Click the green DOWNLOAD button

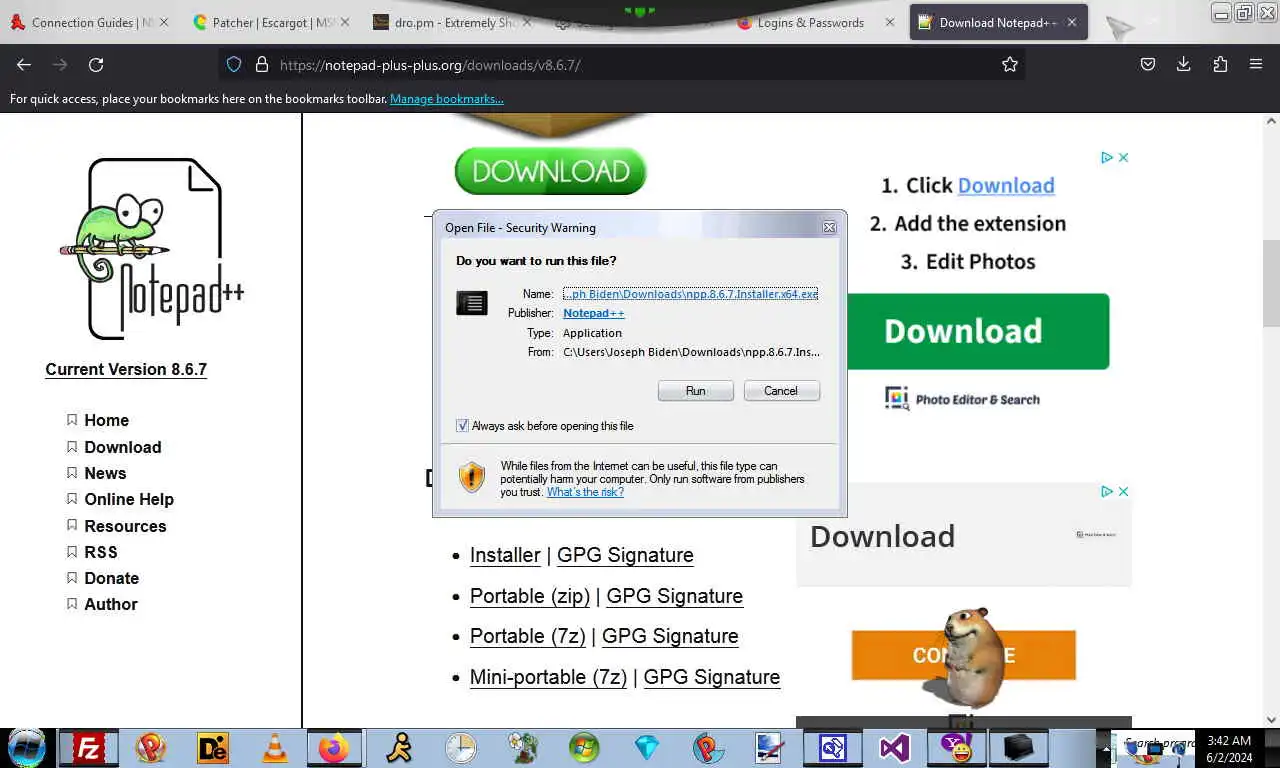point(551,171)
